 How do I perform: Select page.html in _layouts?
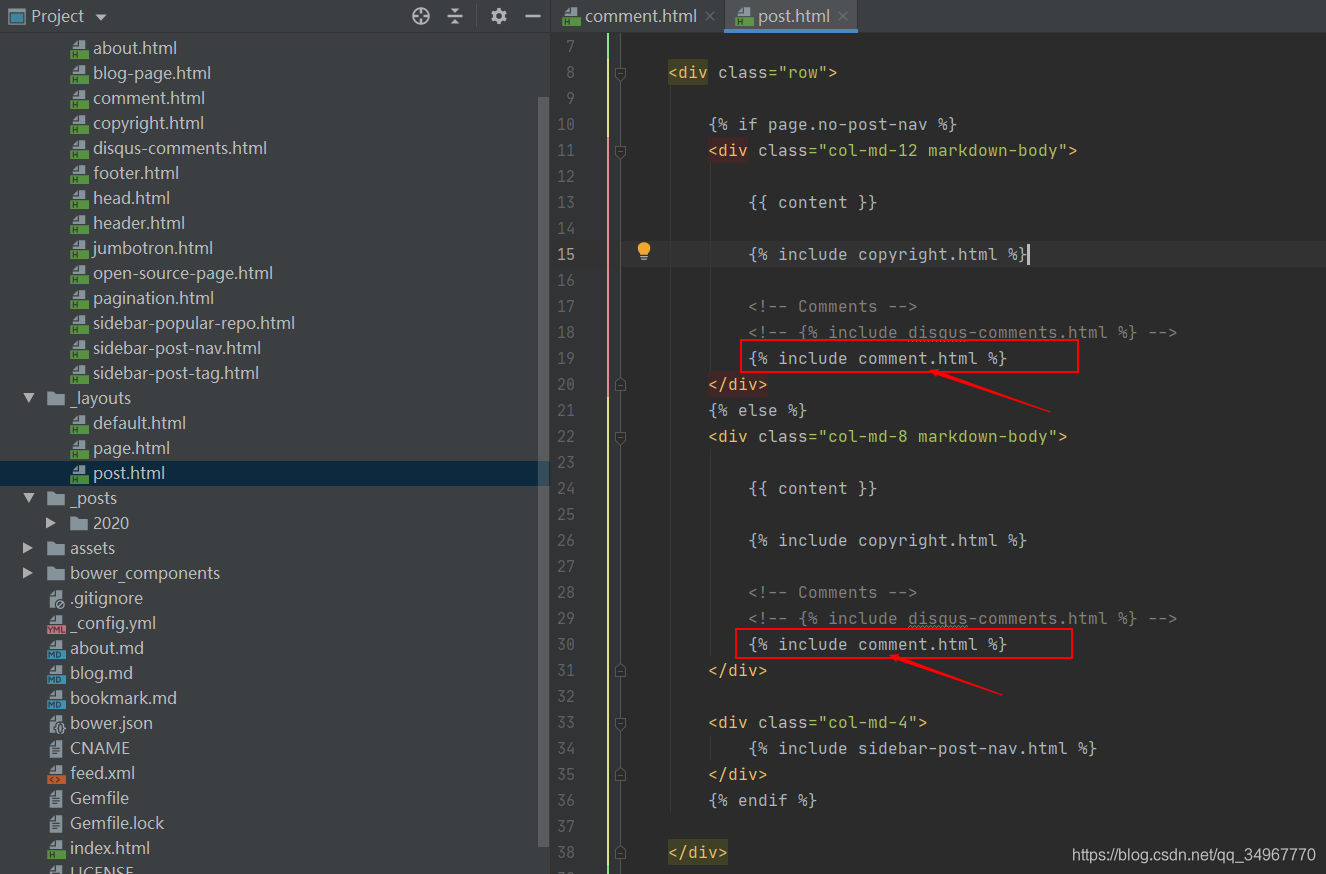(x=131, y=448)
